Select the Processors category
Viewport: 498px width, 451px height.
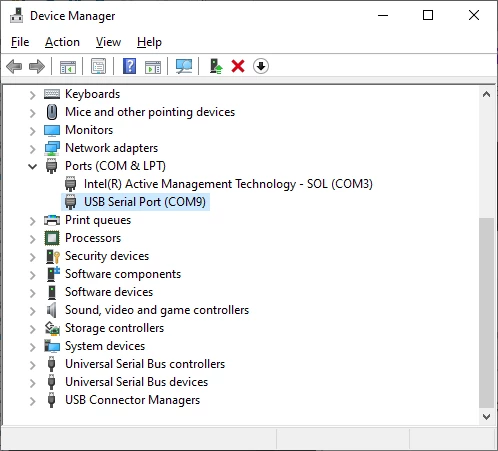click(x=93, y=238)
